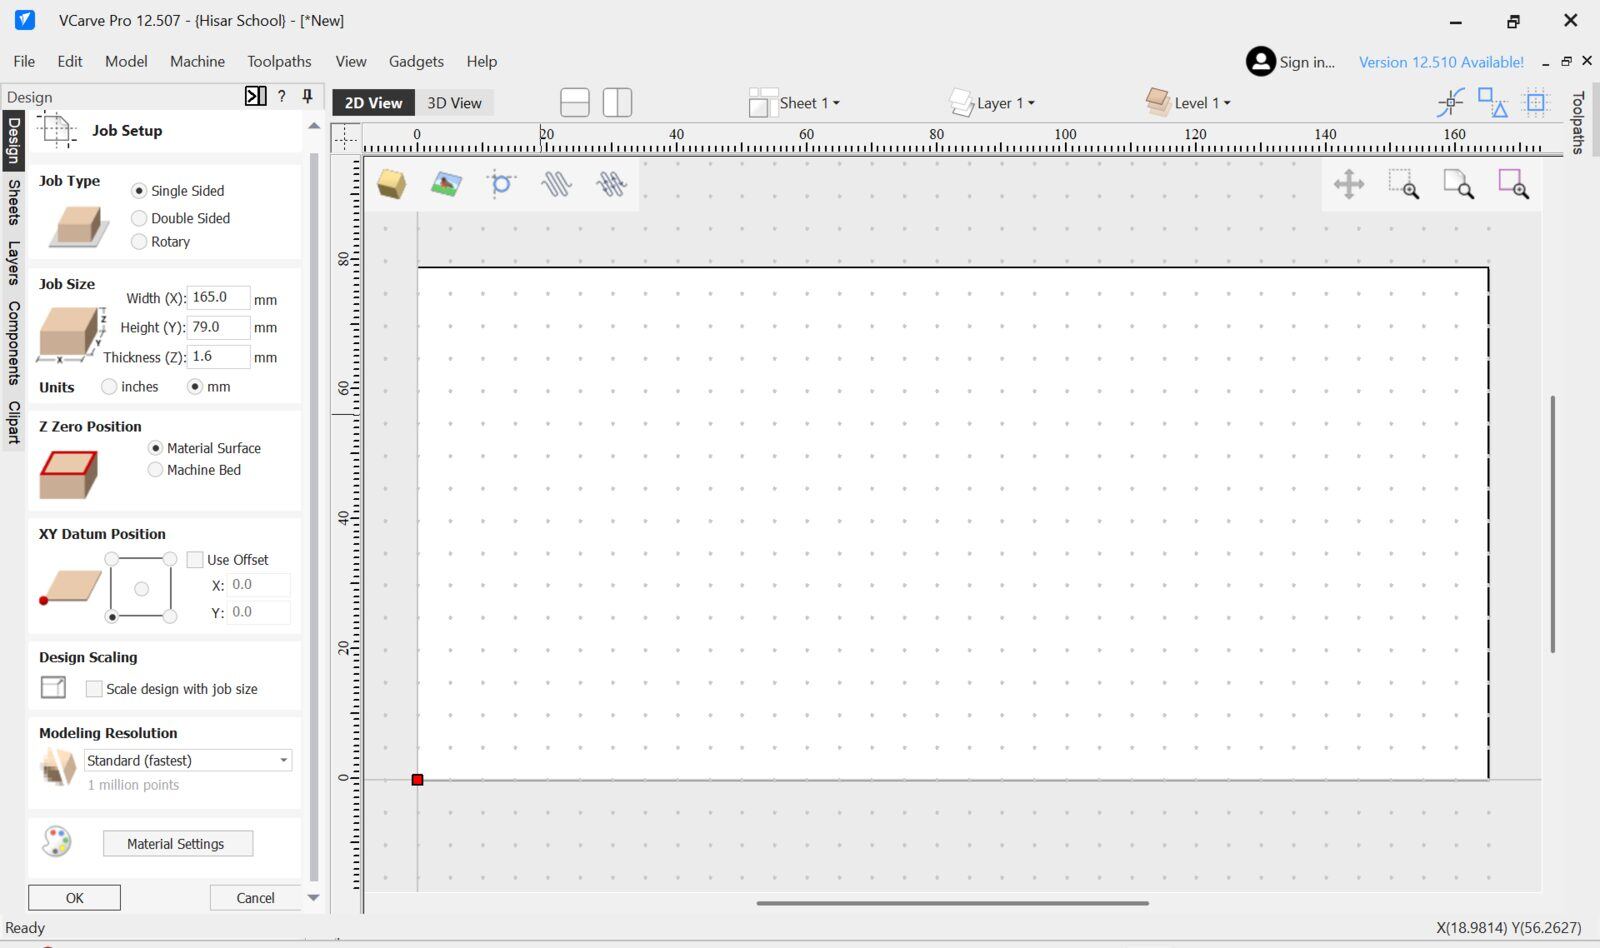The height and width of the screenshot is (948, 1600).
Task: Click the node/vector snapping icon in view toolbar
Action: pyautogui.click(x=501, y=184)
